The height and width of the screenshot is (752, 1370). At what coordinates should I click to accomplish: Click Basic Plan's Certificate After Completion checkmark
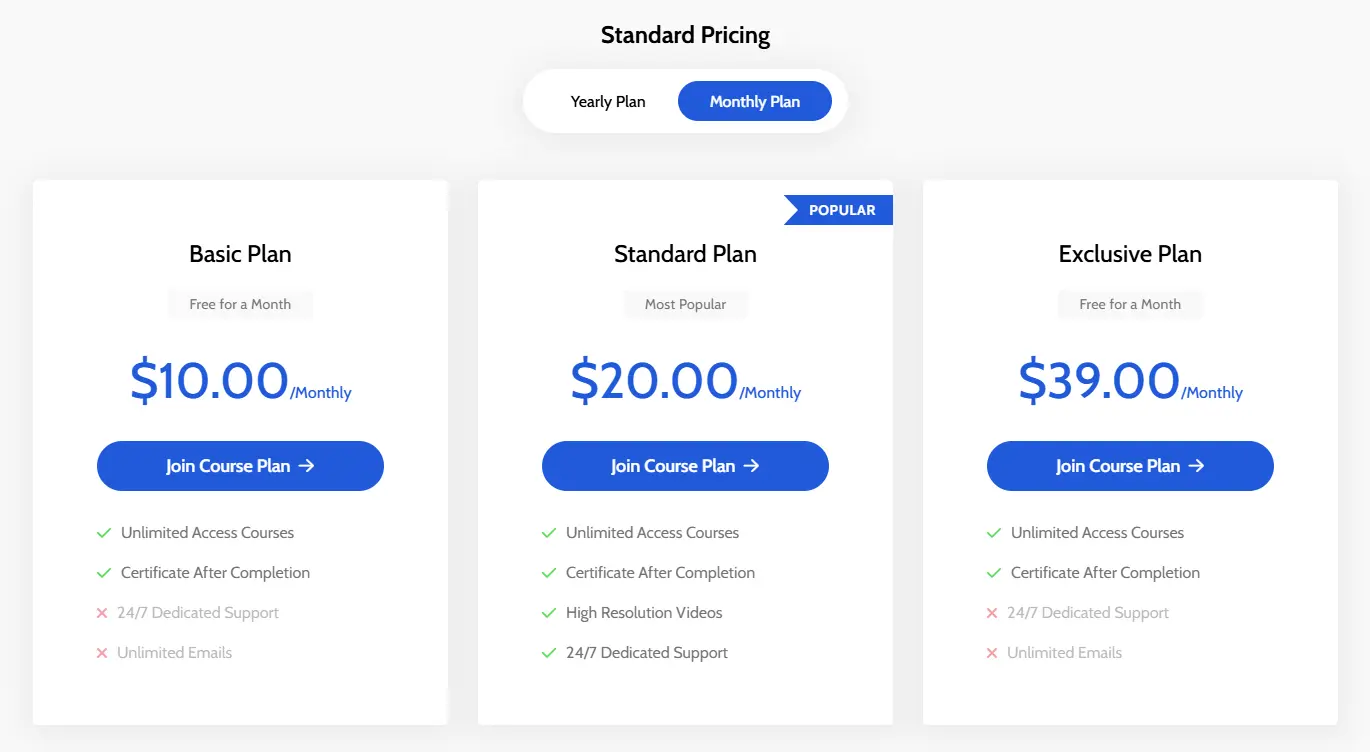(x=104, y=573)
